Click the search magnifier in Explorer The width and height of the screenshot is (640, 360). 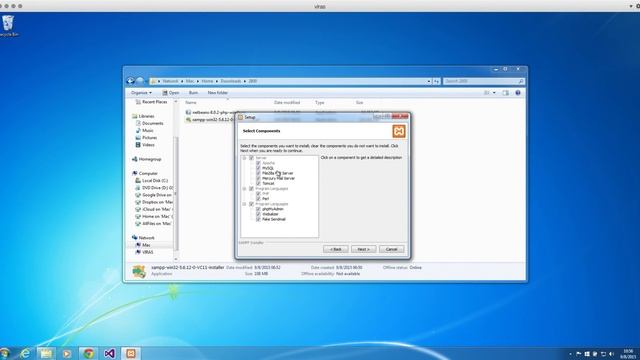[x=521, y=81]
